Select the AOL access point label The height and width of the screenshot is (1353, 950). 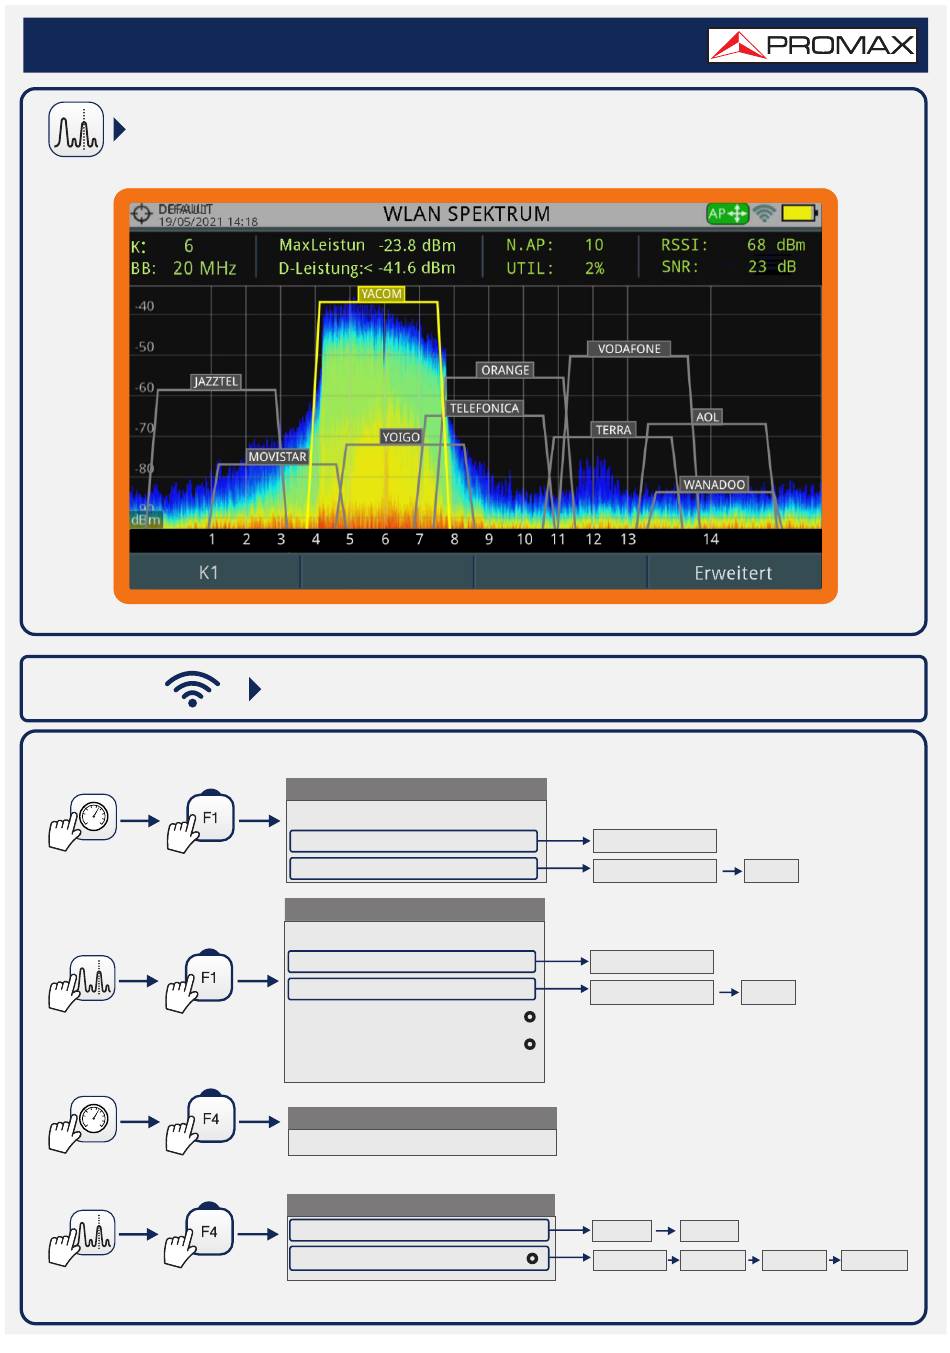point(707,417)
